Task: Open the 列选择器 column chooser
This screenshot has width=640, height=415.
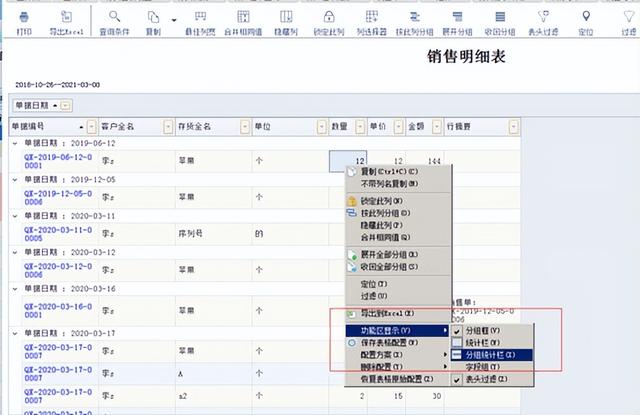Action: pyautogui.click(x=373, y=20)
